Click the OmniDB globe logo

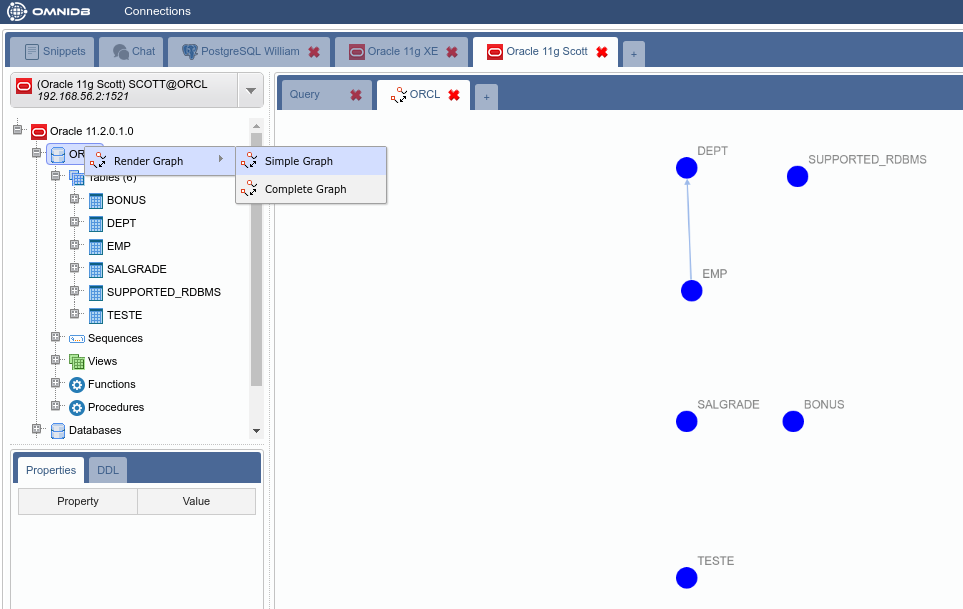[18, 12]
